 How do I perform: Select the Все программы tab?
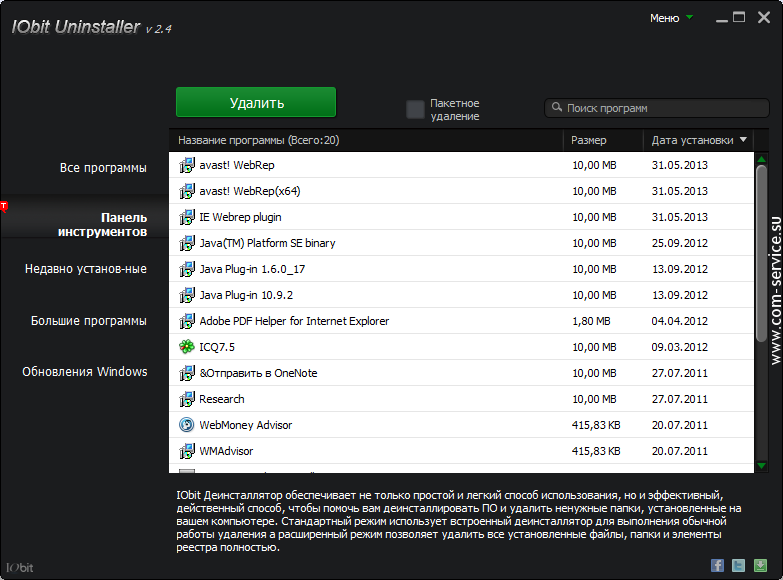point(103,168)
